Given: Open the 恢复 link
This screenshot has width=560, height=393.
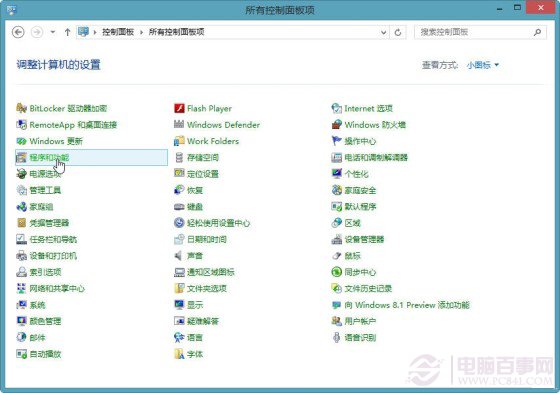Looking at the screenshot, I should [x=195, y=190].
